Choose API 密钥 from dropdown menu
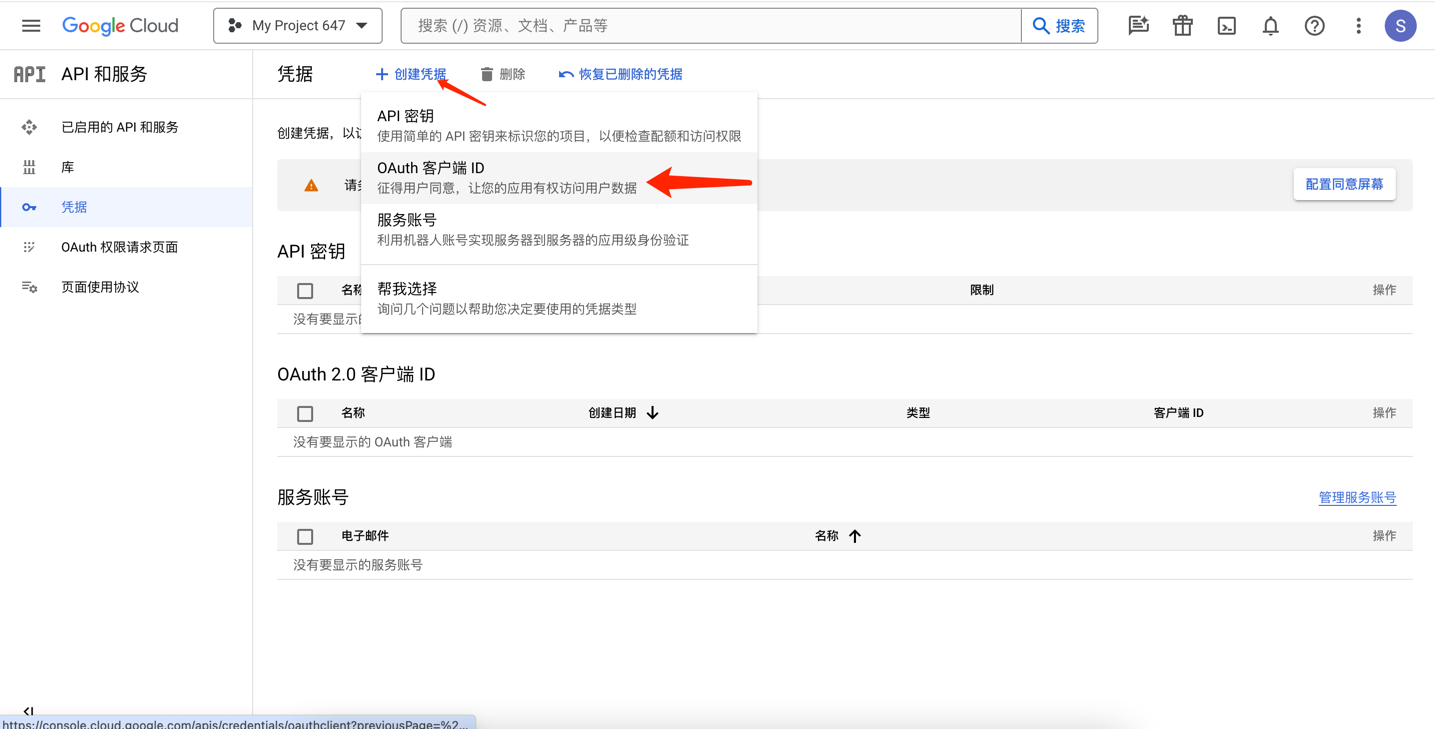The height and width of the screenshot is (729, 1435). coord(559,126)
